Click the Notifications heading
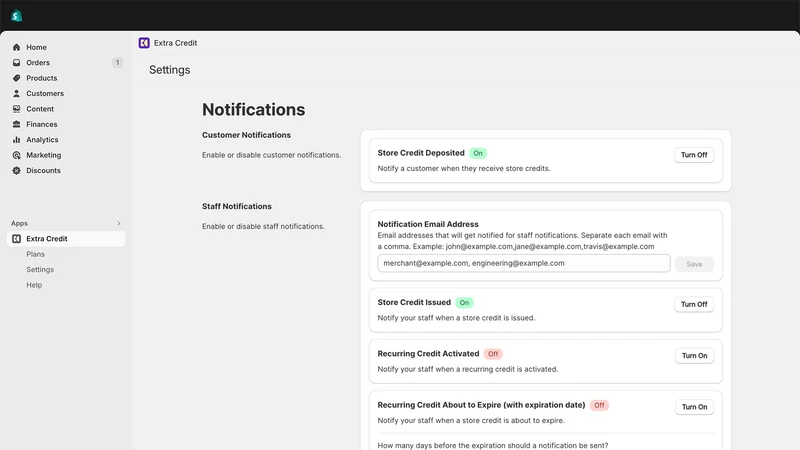Viewport: 800px width, 450px height. [x=254, y=110]
